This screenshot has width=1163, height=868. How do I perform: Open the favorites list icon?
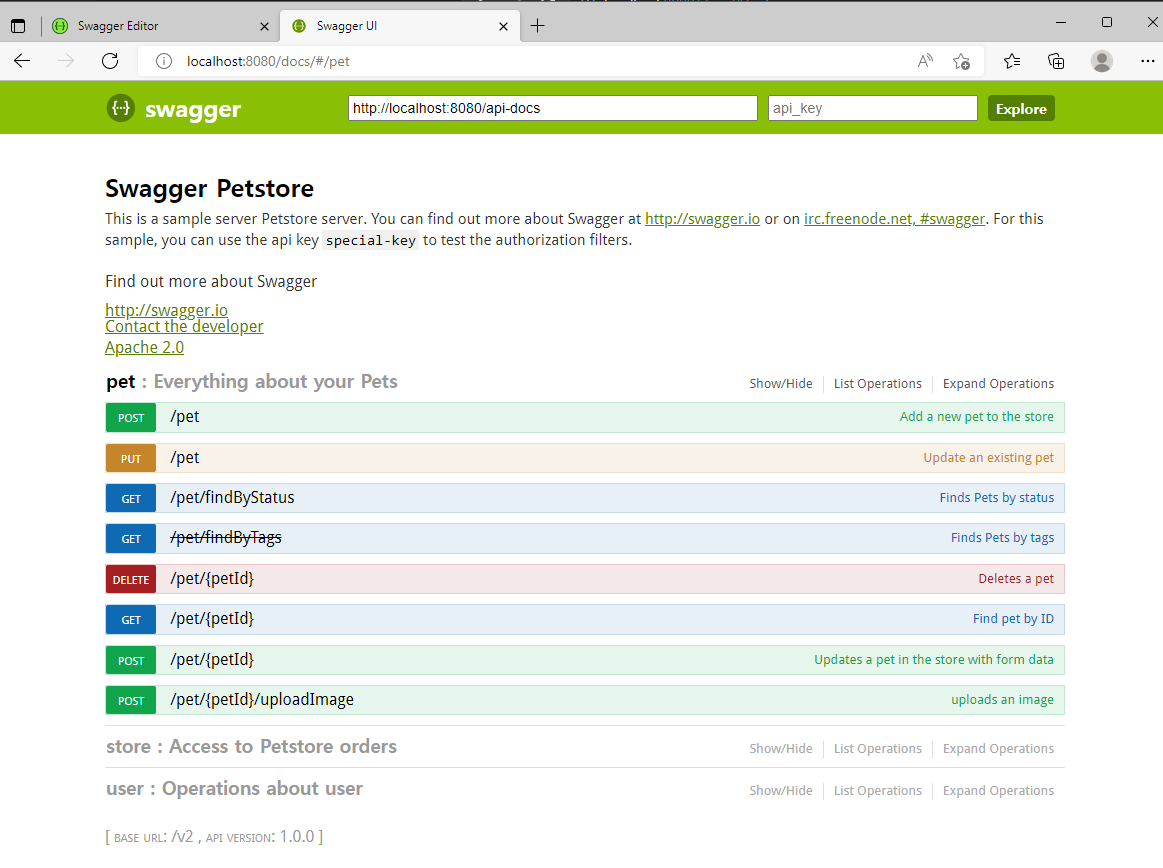pyautogui.click(x=1012, y=61)
